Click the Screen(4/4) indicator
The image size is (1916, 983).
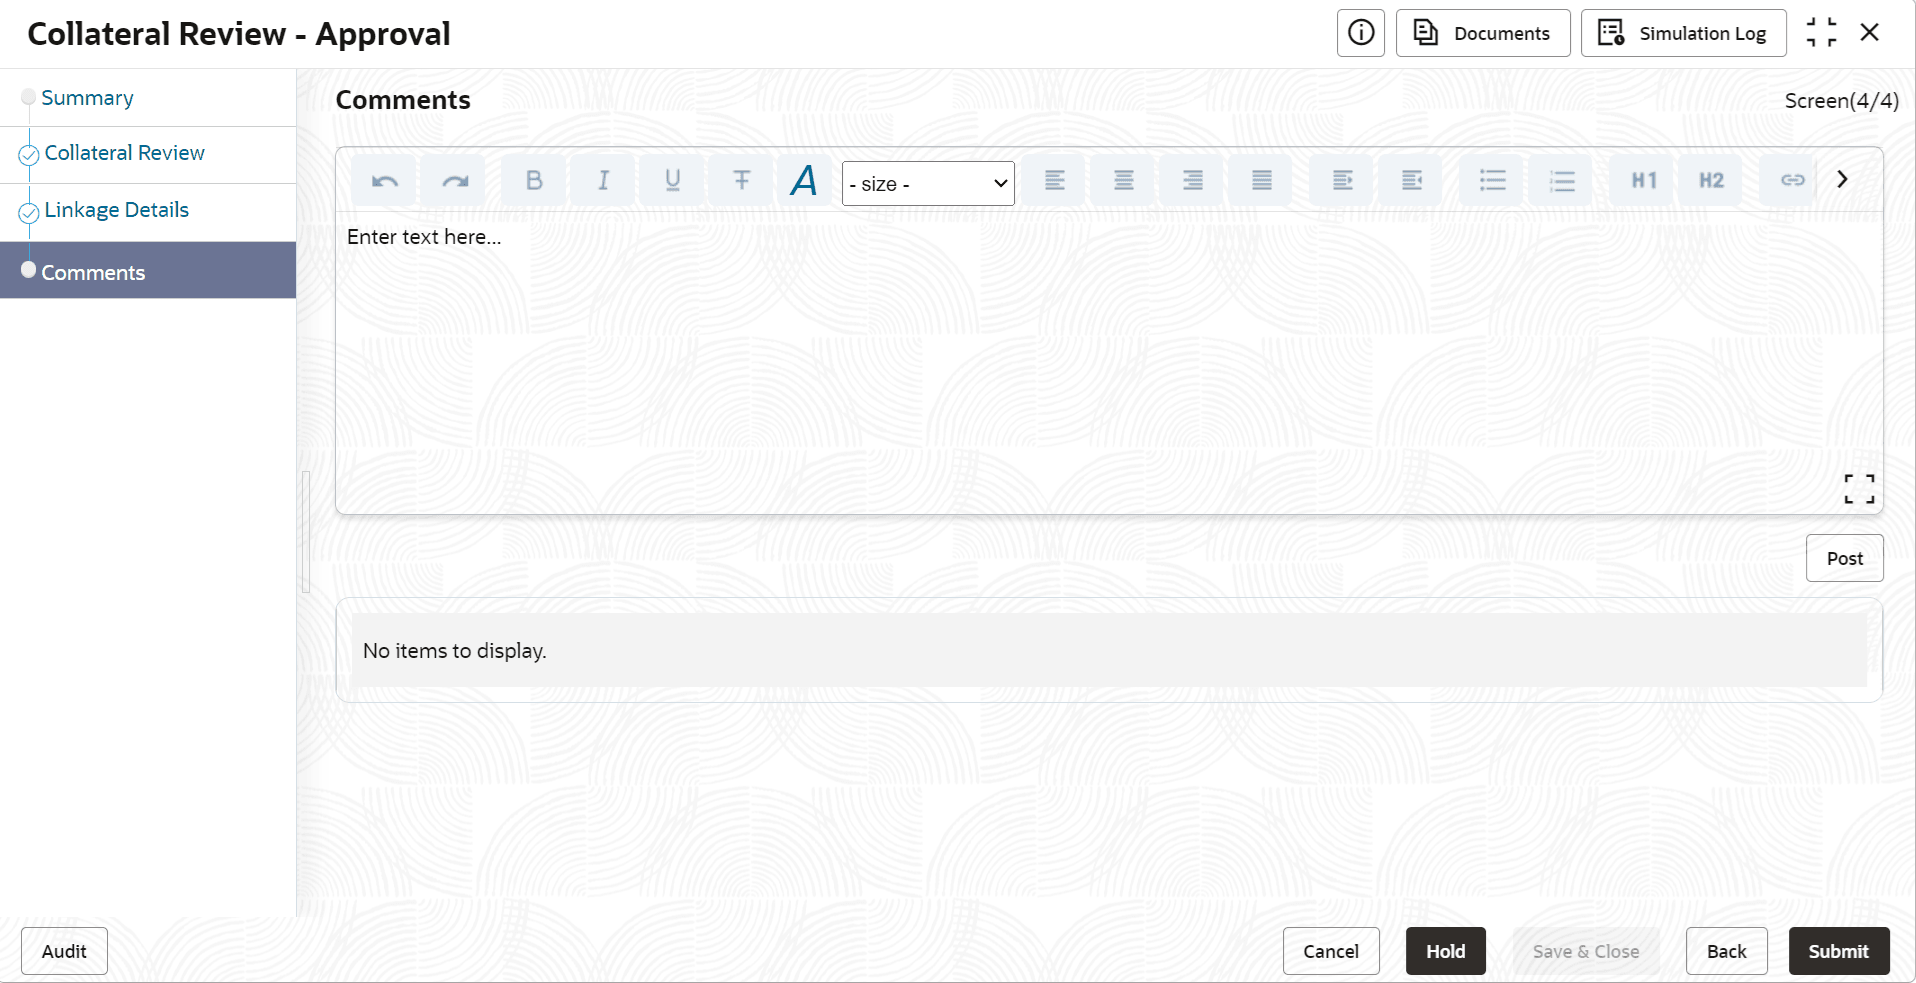[1841, 101]
